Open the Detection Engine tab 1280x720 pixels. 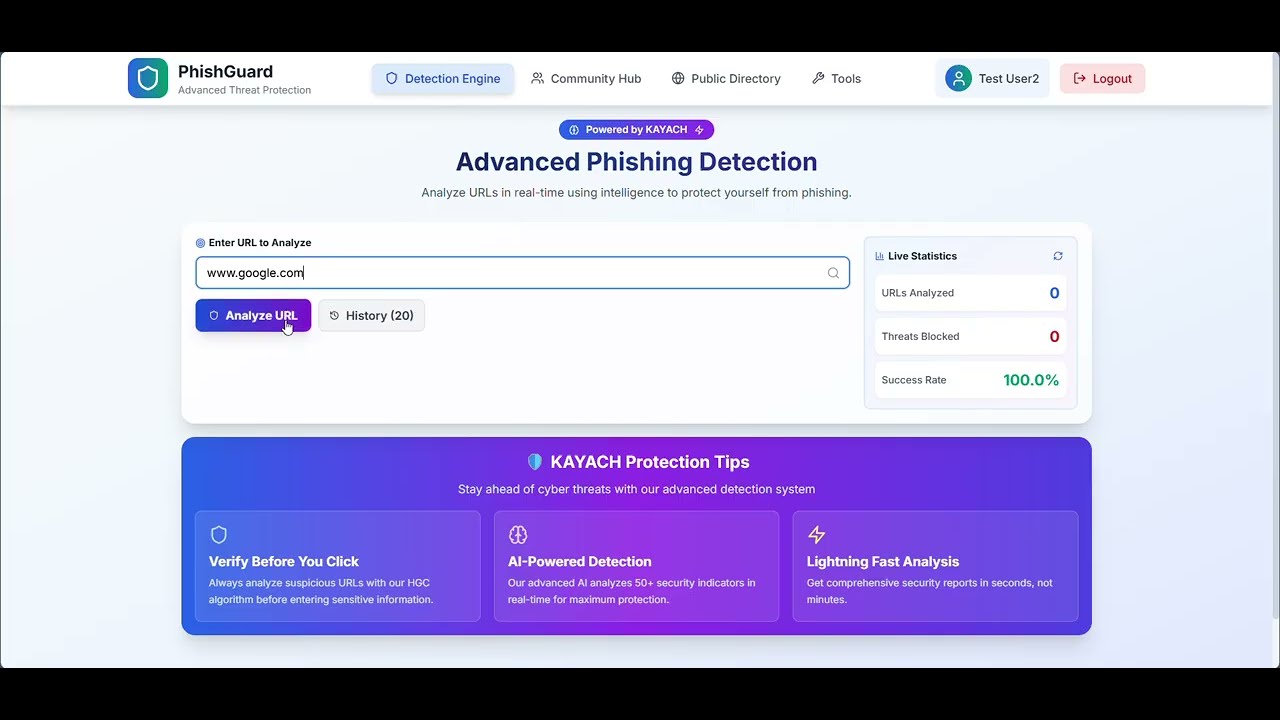[x=443, y=78]
